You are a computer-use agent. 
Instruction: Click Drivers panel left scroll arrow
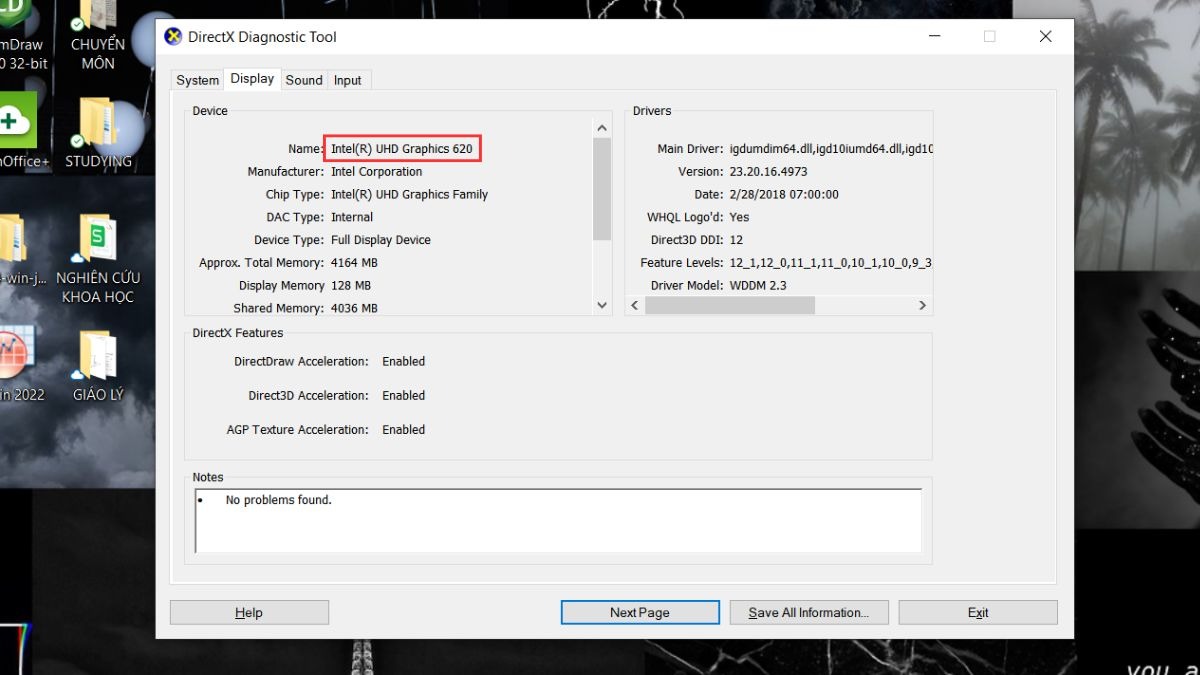tap(635, 305)
